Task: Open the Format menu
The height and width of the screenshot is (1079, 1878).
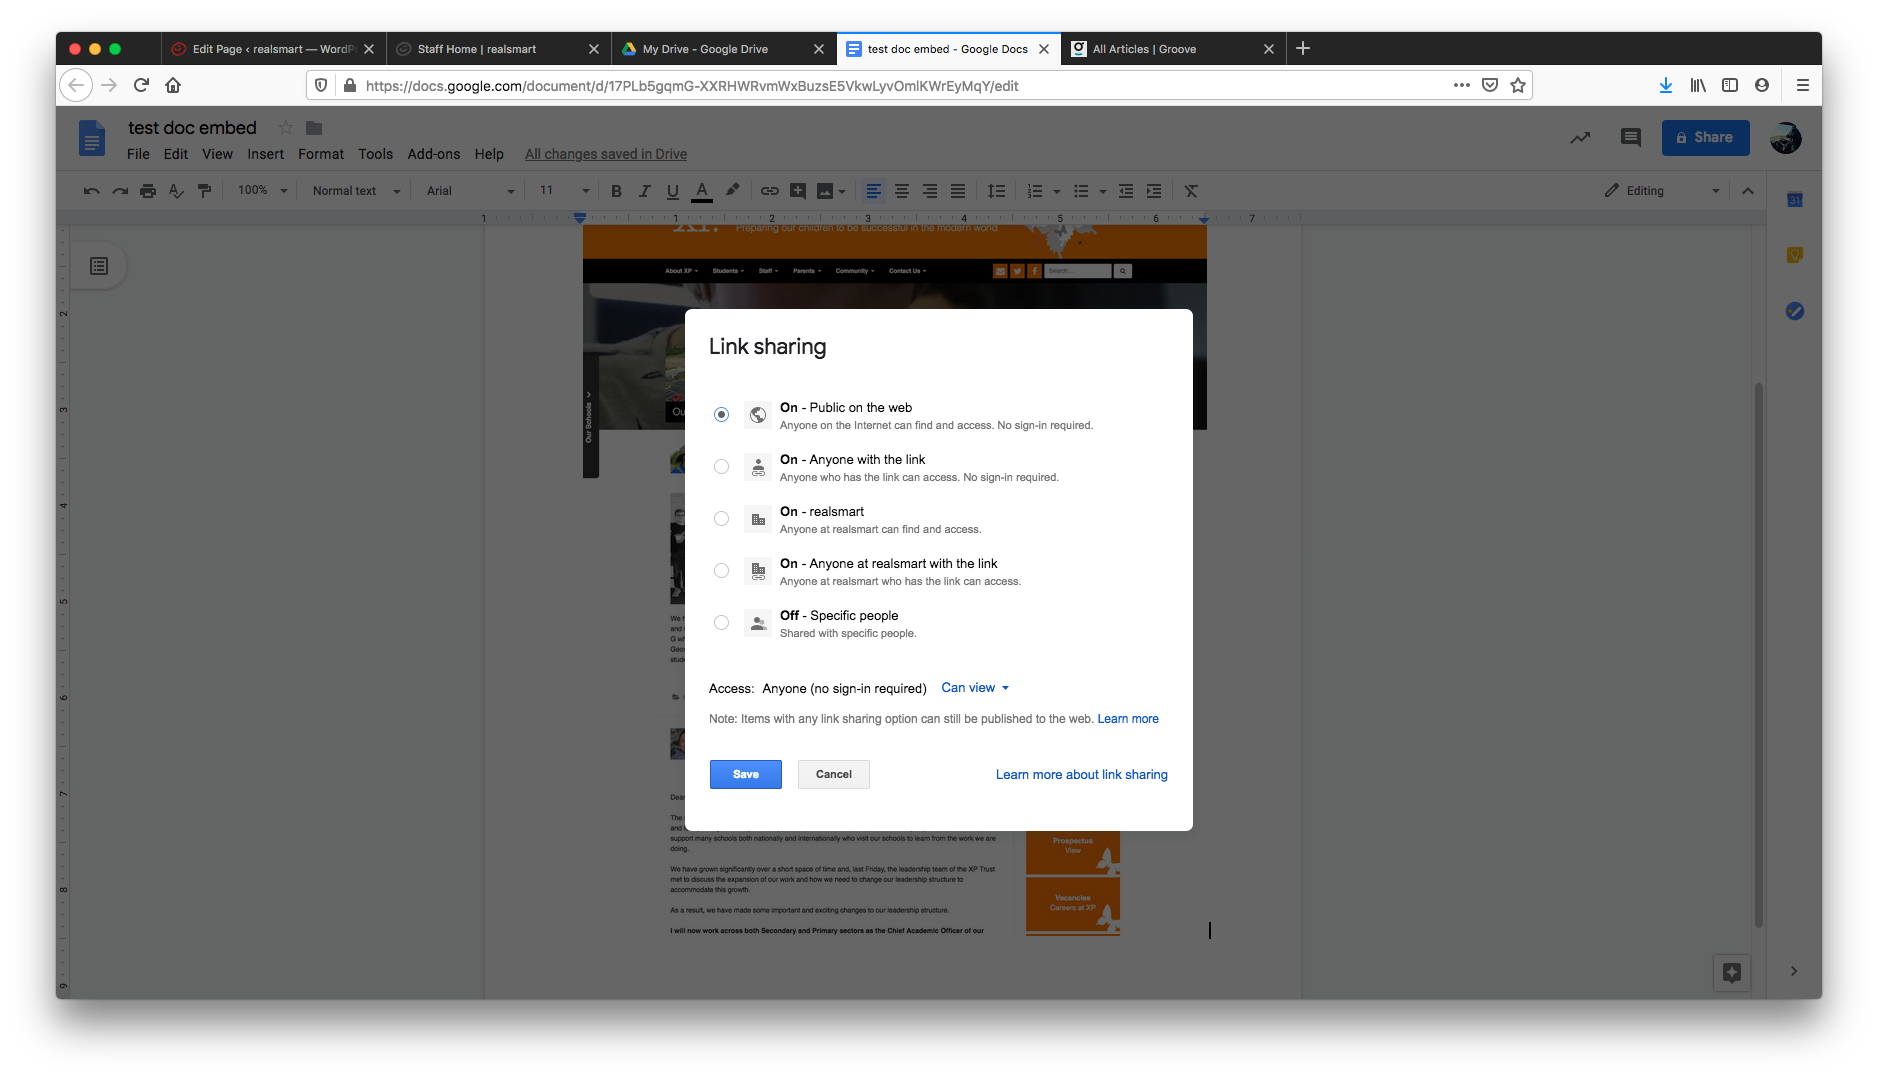Action: (x=321, y=154)
